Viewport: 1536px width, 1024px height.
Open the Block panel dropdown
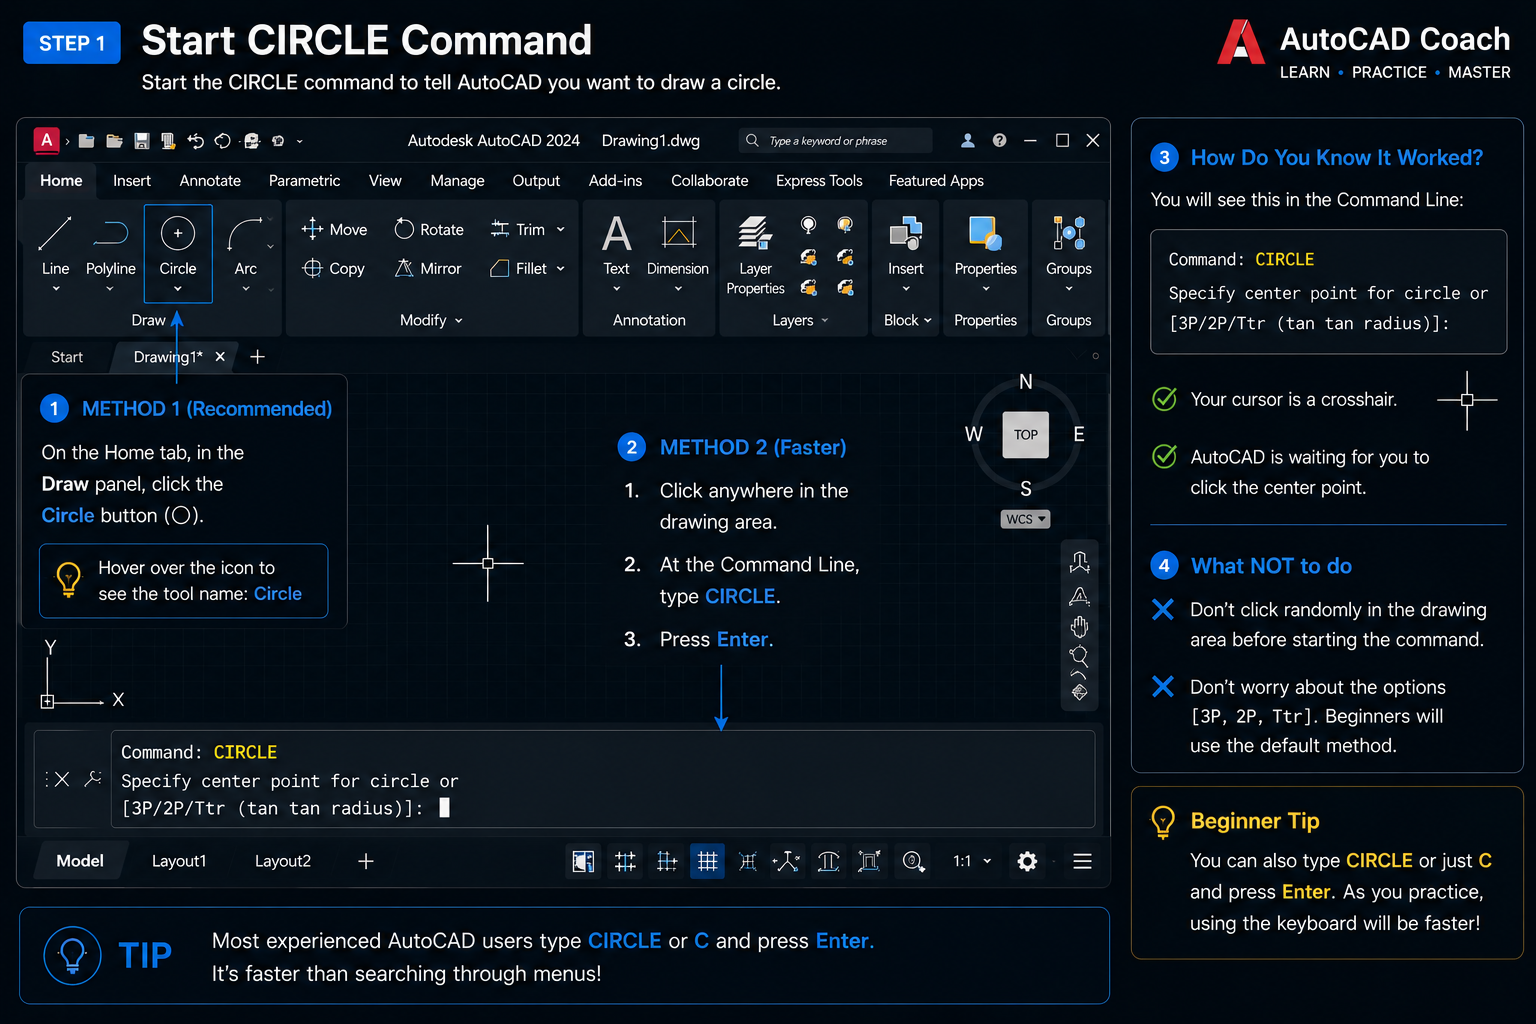[x=907, y=320]
